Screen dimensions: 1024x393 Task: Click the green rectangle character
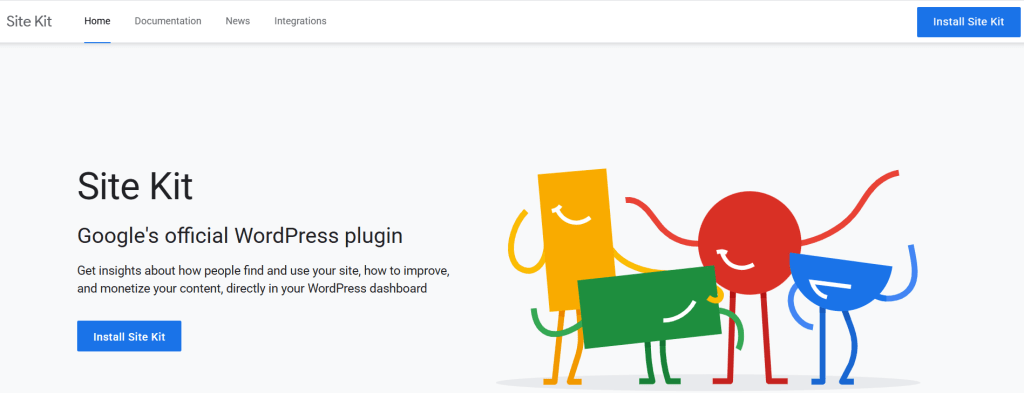650,307
